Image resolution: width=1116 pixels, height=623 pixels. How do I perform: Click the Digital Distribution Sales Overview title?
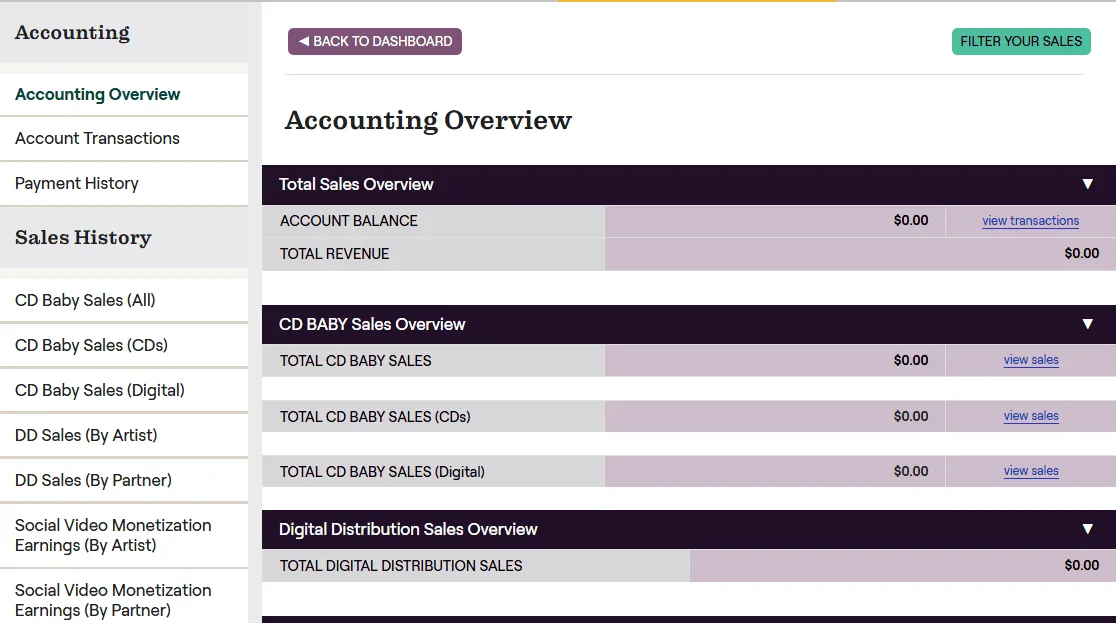point(408,529)
